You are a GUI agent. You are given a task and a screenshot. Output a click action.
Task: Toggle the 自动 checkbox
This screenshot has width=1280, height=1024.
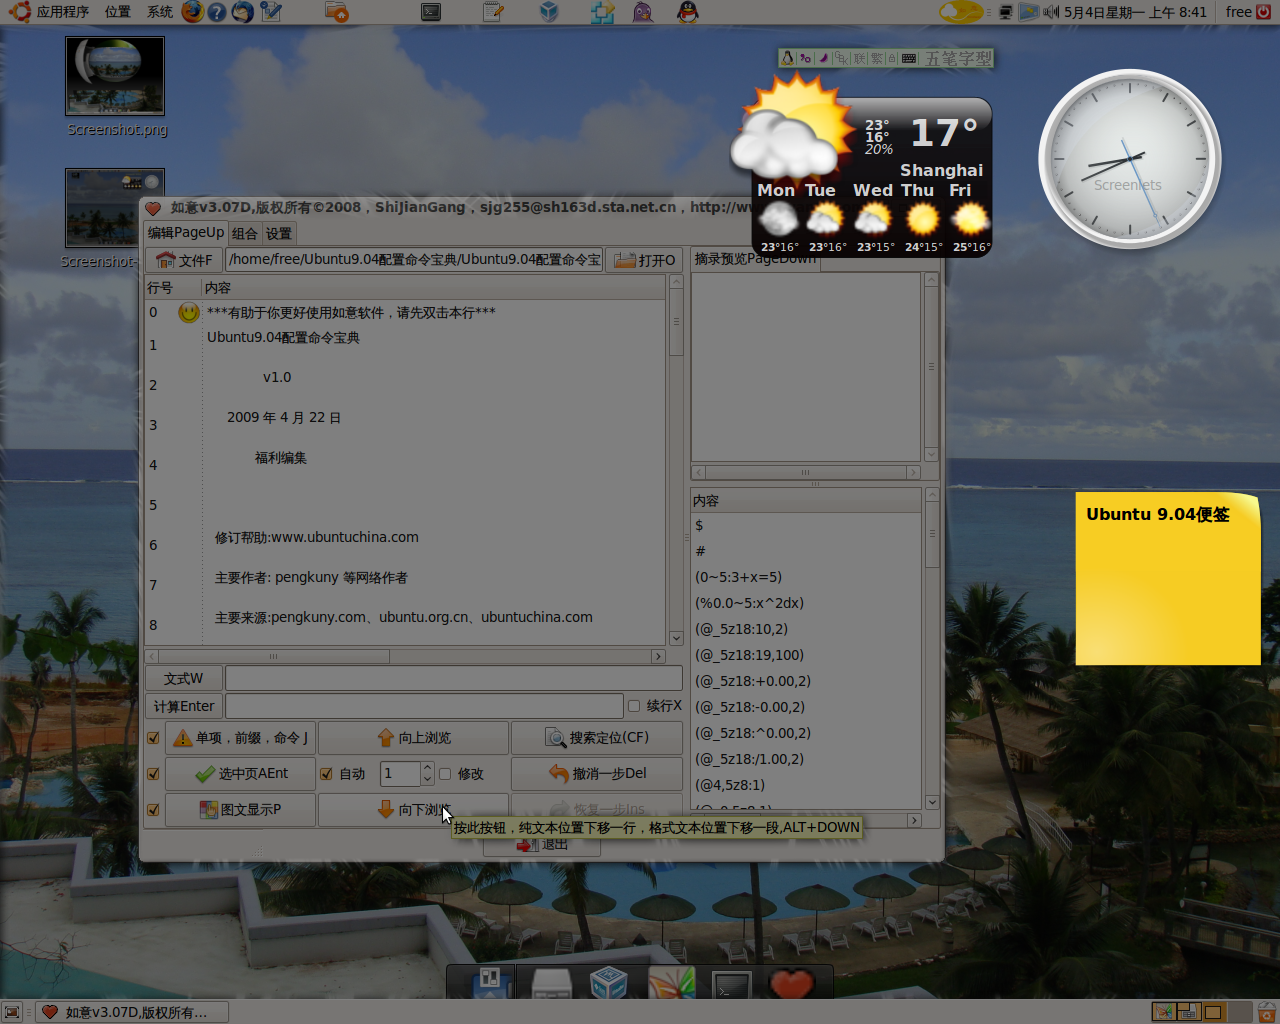click(x=326, y=774)
